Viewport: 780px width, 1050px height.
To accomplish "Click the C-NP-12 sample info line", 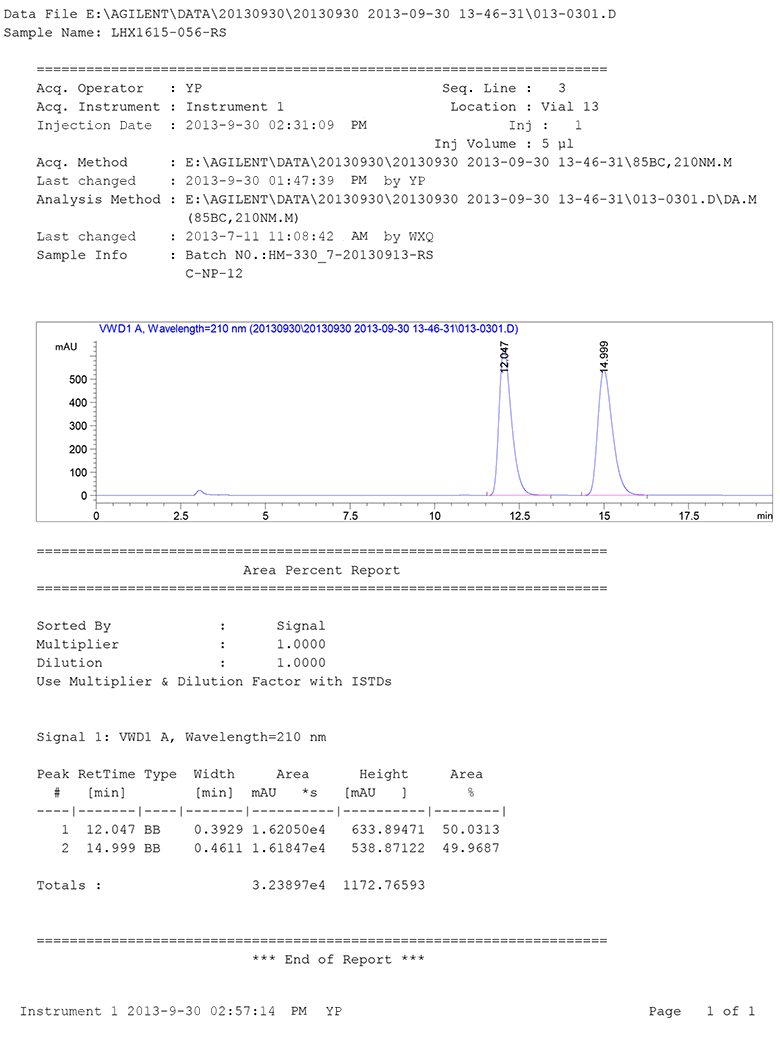I will tap(214, 273).
